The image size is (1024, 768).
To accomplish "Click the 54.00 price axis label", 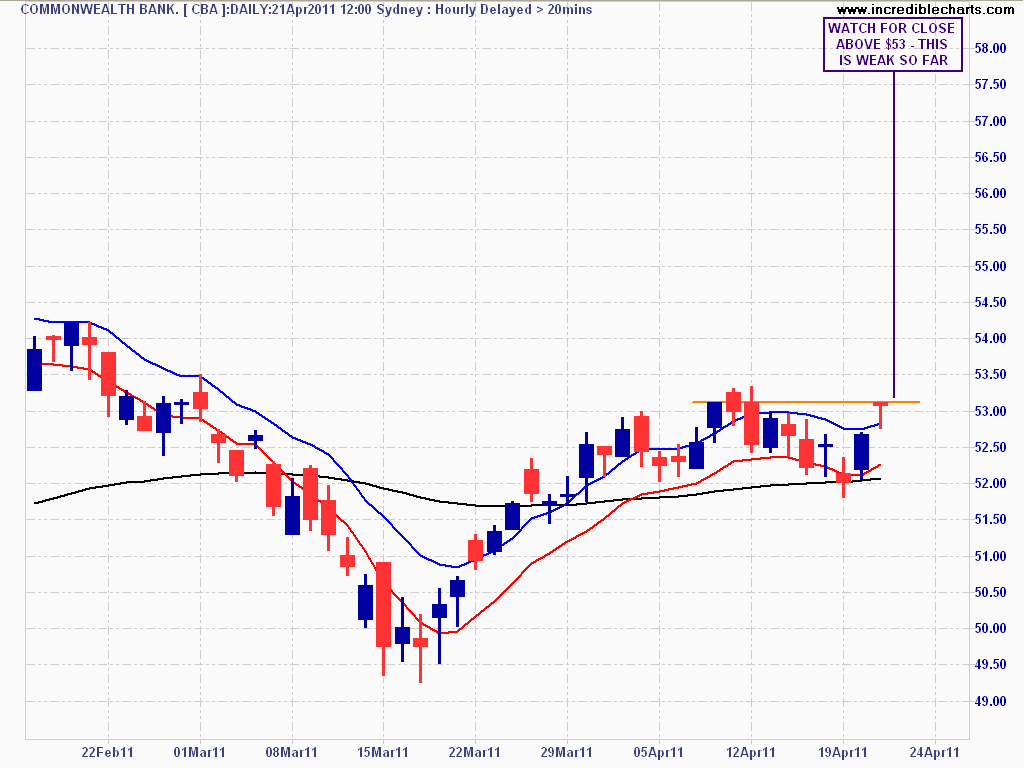I will pos(990,338).
